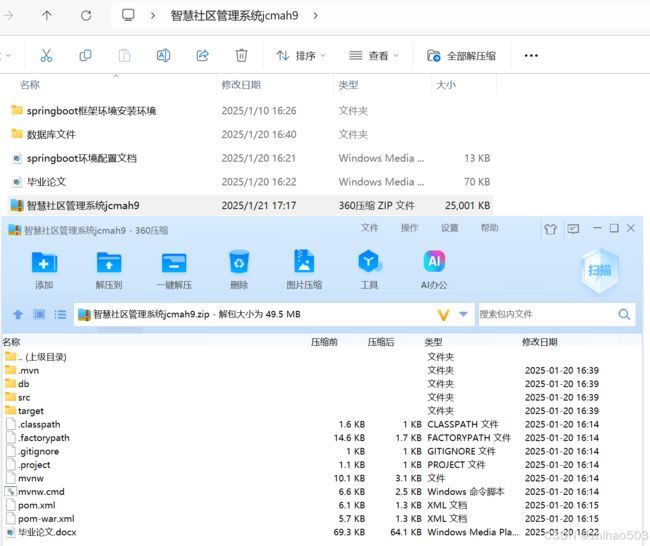This screenshot has width=650, height=546.
Task: Select the springboot环境配置文档 file
Action: [x=250, y=158]
